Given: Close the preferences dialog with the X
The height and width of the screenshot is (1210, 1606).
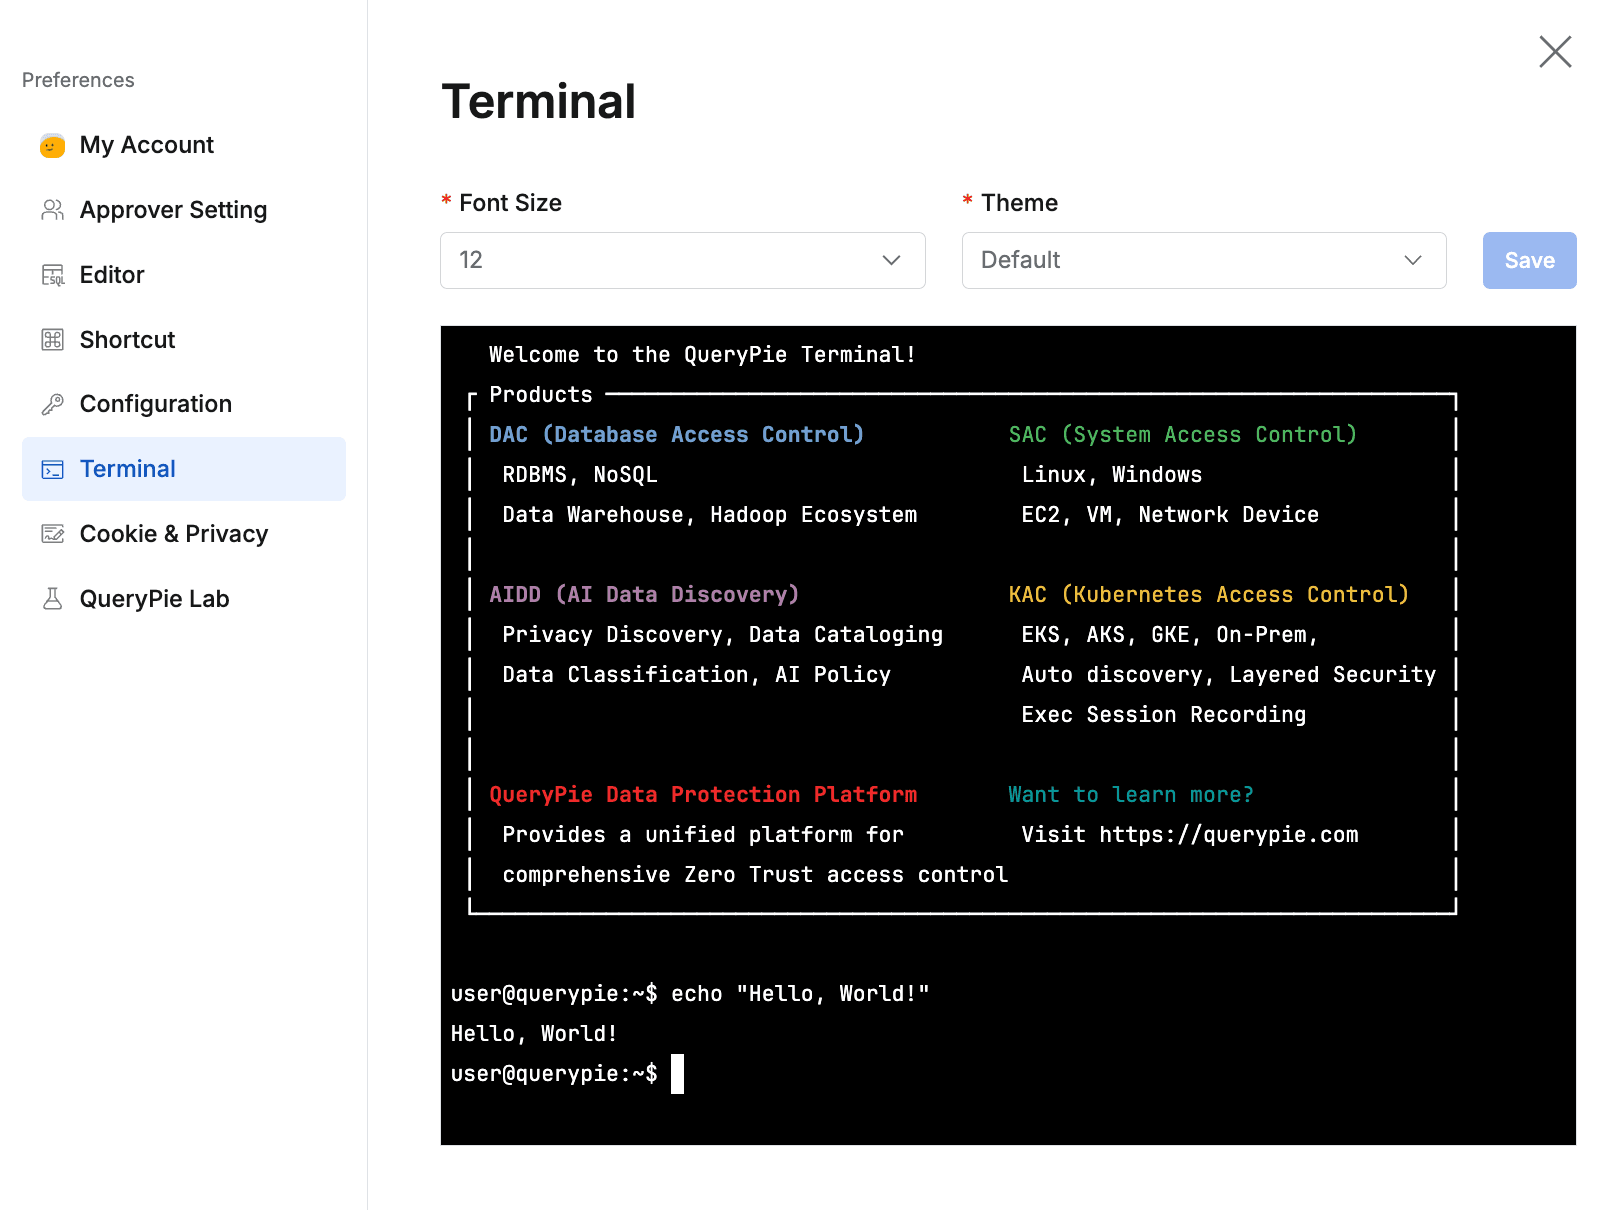Looking at the screenshot, I should click(1554, 52).
